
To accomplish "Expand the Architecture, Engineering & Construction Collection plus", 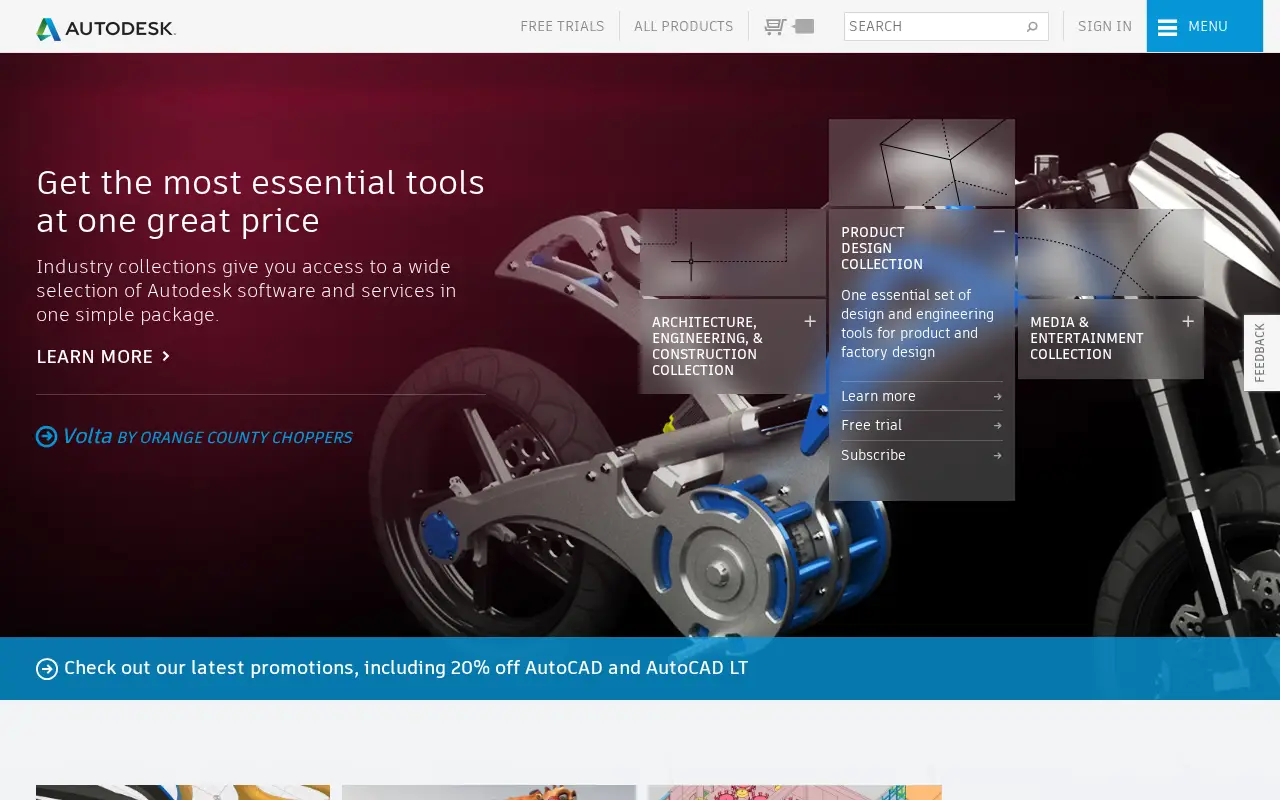I will point(810,321).
